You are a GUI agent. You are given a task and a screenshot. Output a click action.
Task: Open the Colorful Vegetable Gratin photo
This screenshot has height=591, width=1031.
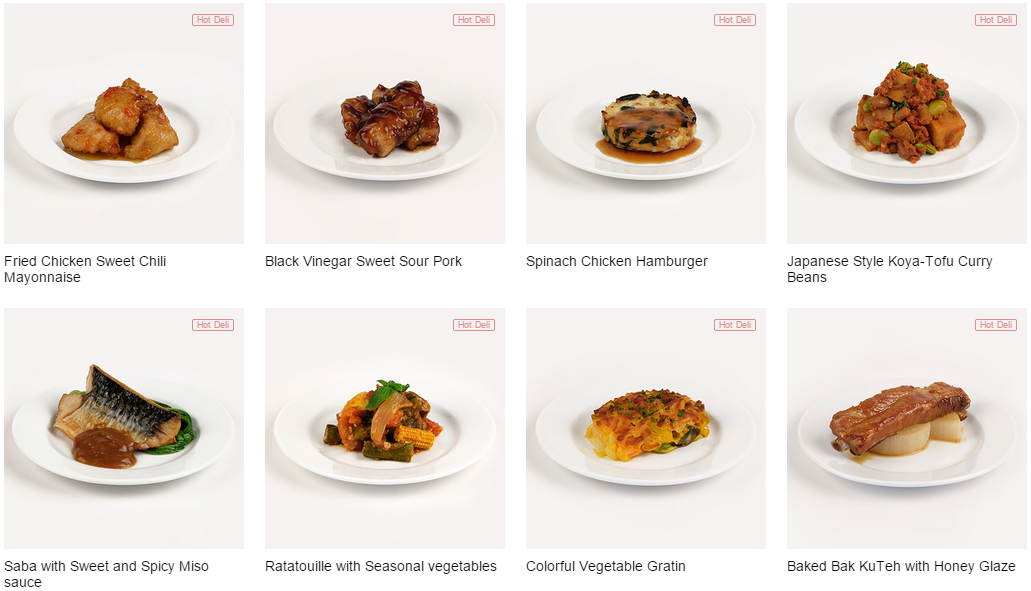tap(646, 429)
